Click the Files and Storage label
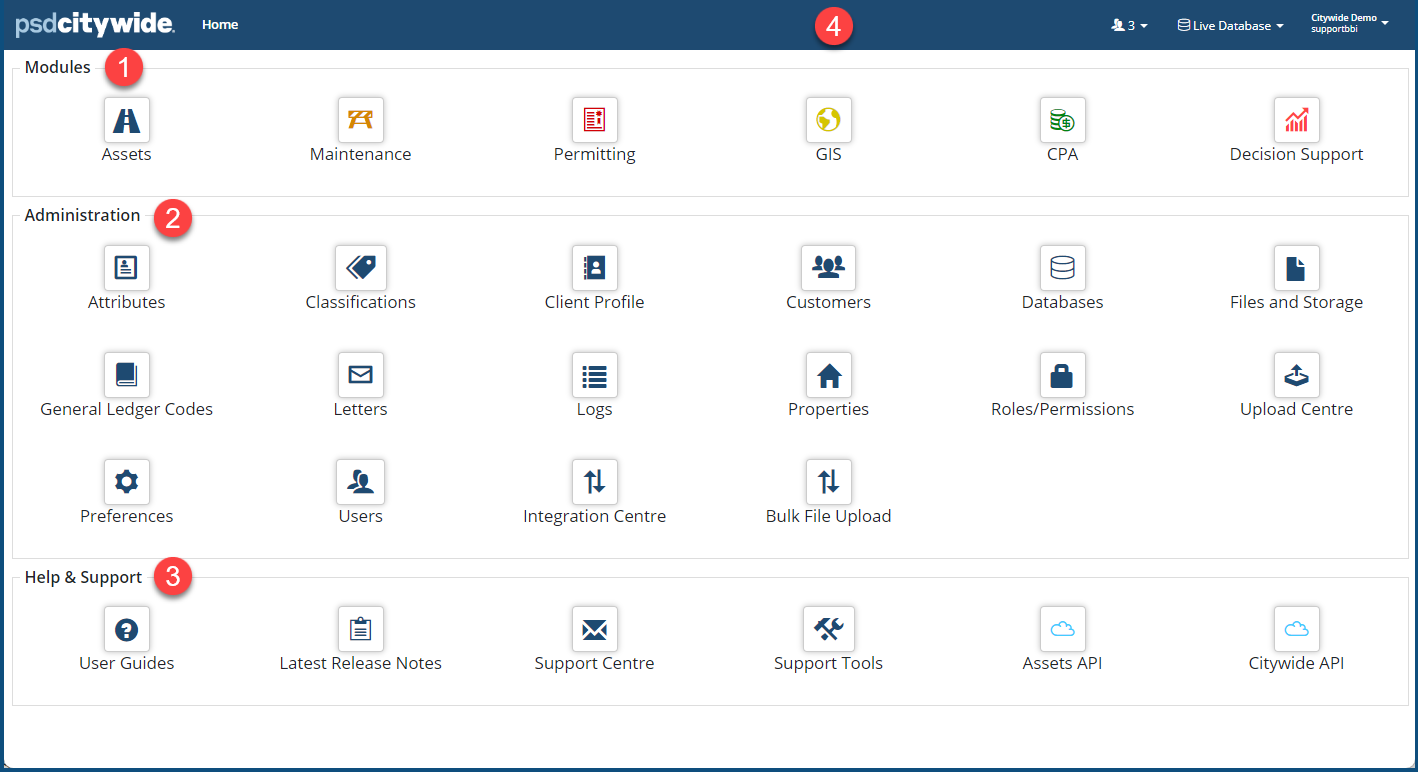 [x=1297, y=302]
